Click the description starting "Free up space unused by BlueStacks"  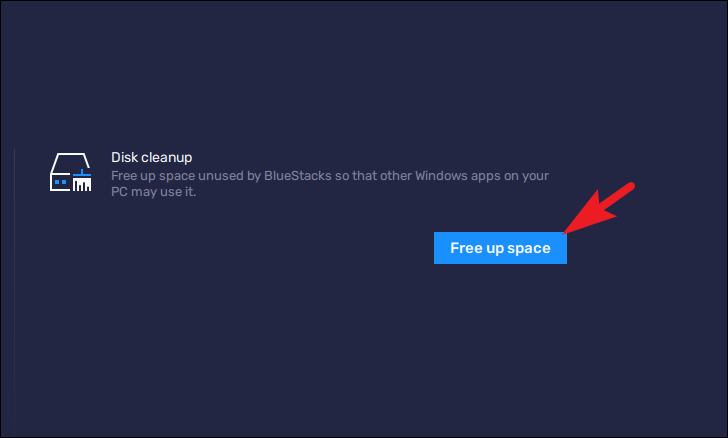pyautogui.click(x=330, y=183)
